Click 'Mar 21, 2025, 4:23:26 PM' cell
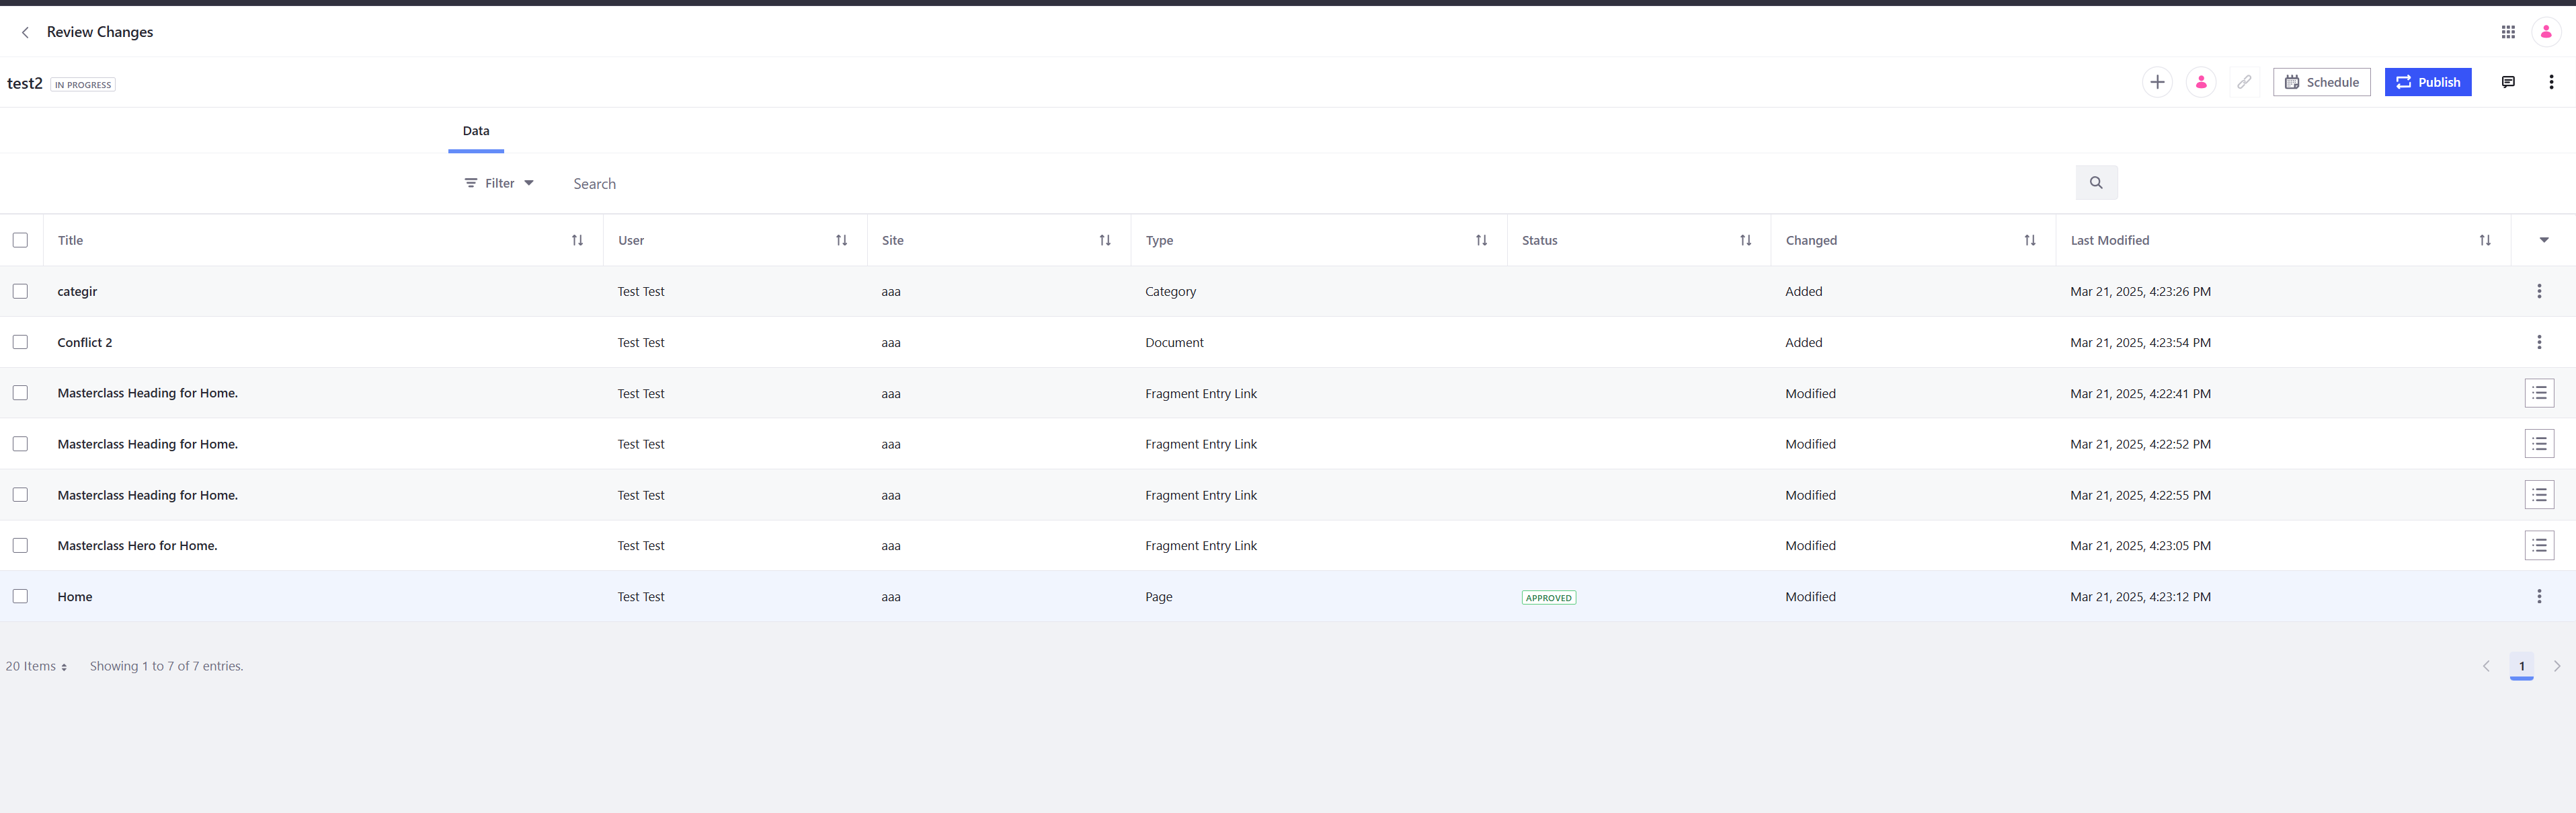The image size is (2576, 813). [2140, 291]
